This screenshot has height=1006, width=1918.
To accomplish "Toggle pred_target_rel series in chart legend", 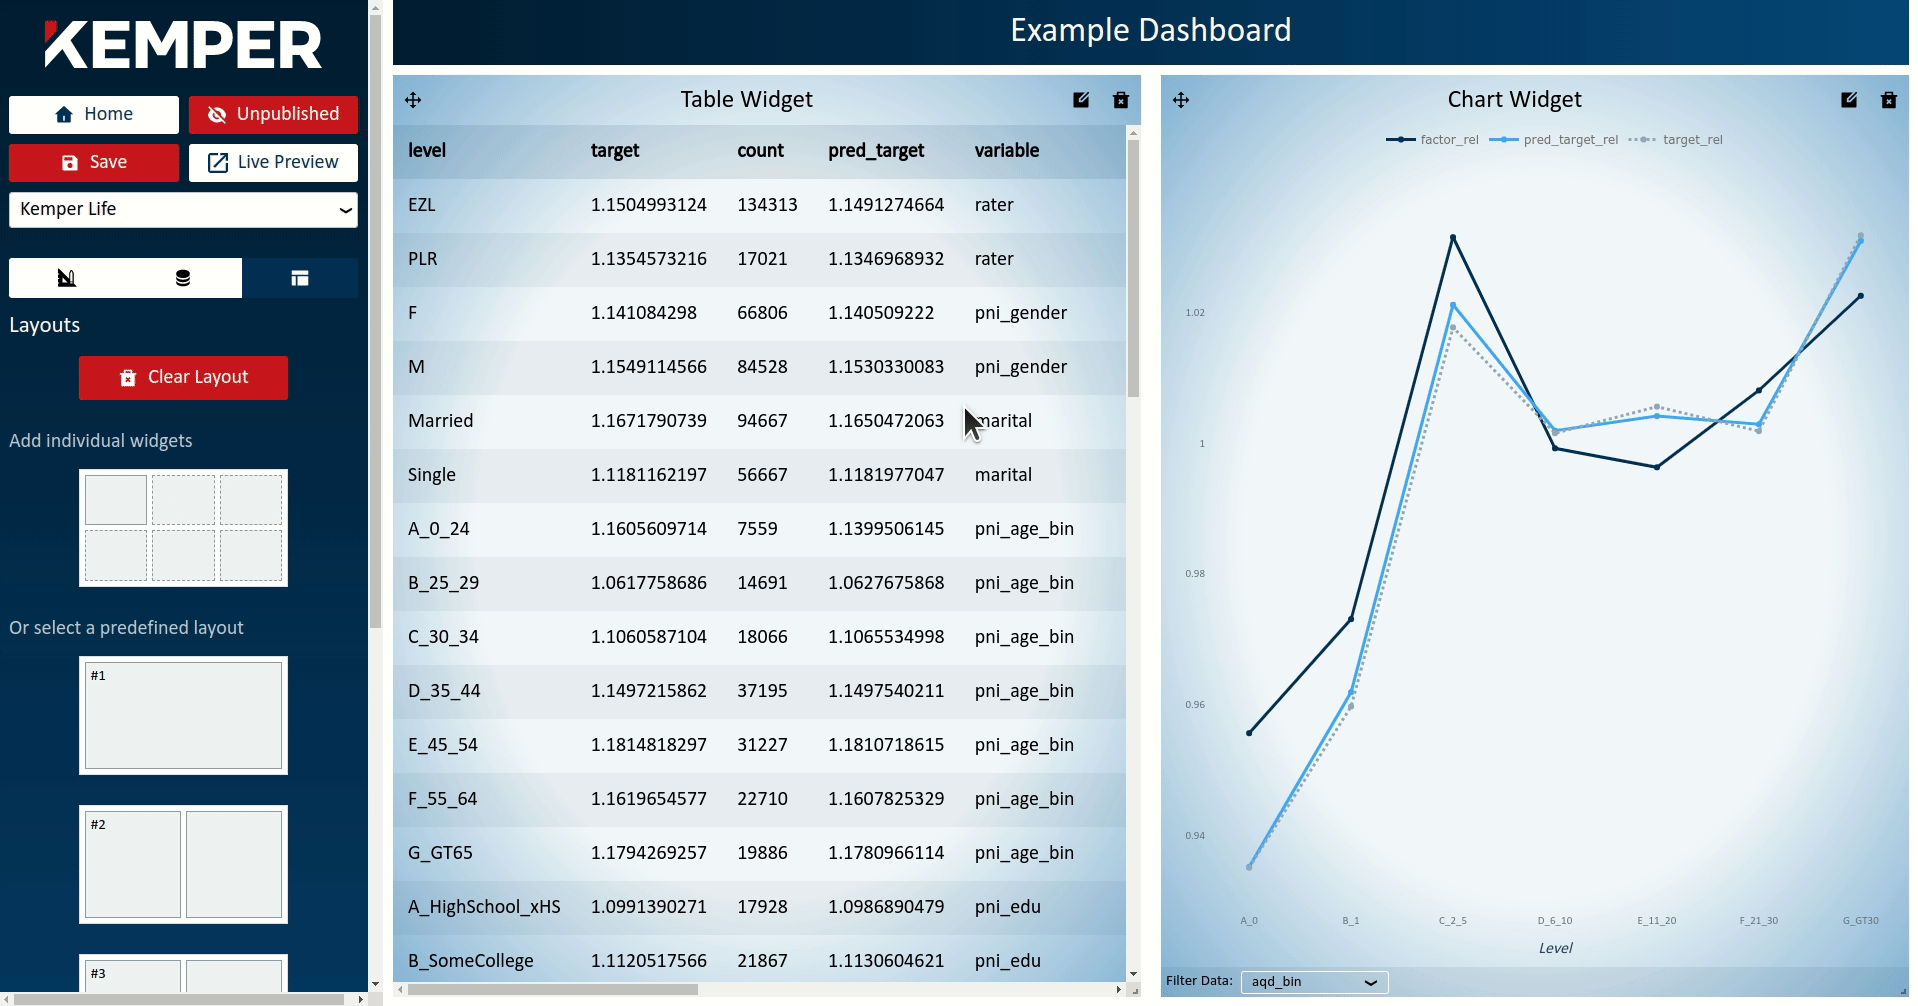I will [x=1554, y=140].
